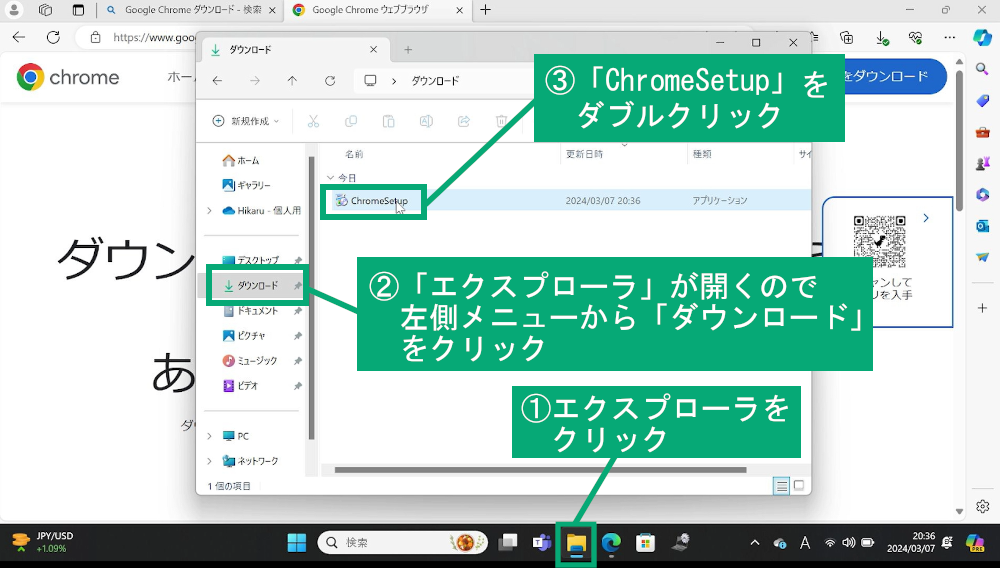The image size is (1000, 568).
Task: Open Edge sidebar settings gear
Action: (x=982, y=507)
